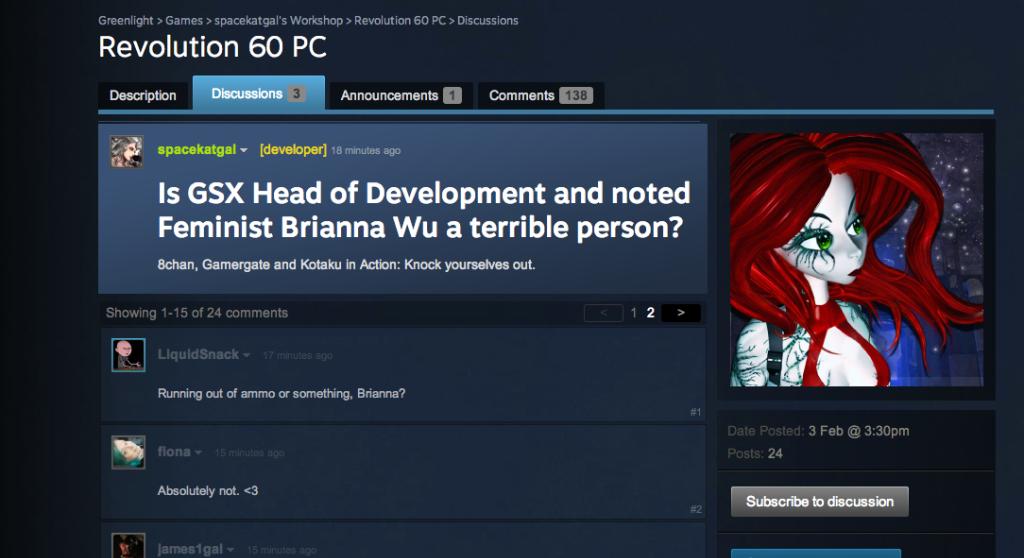The image size is (1024, 558).
Task: Go to comments page 1
Action: (633, 313)
